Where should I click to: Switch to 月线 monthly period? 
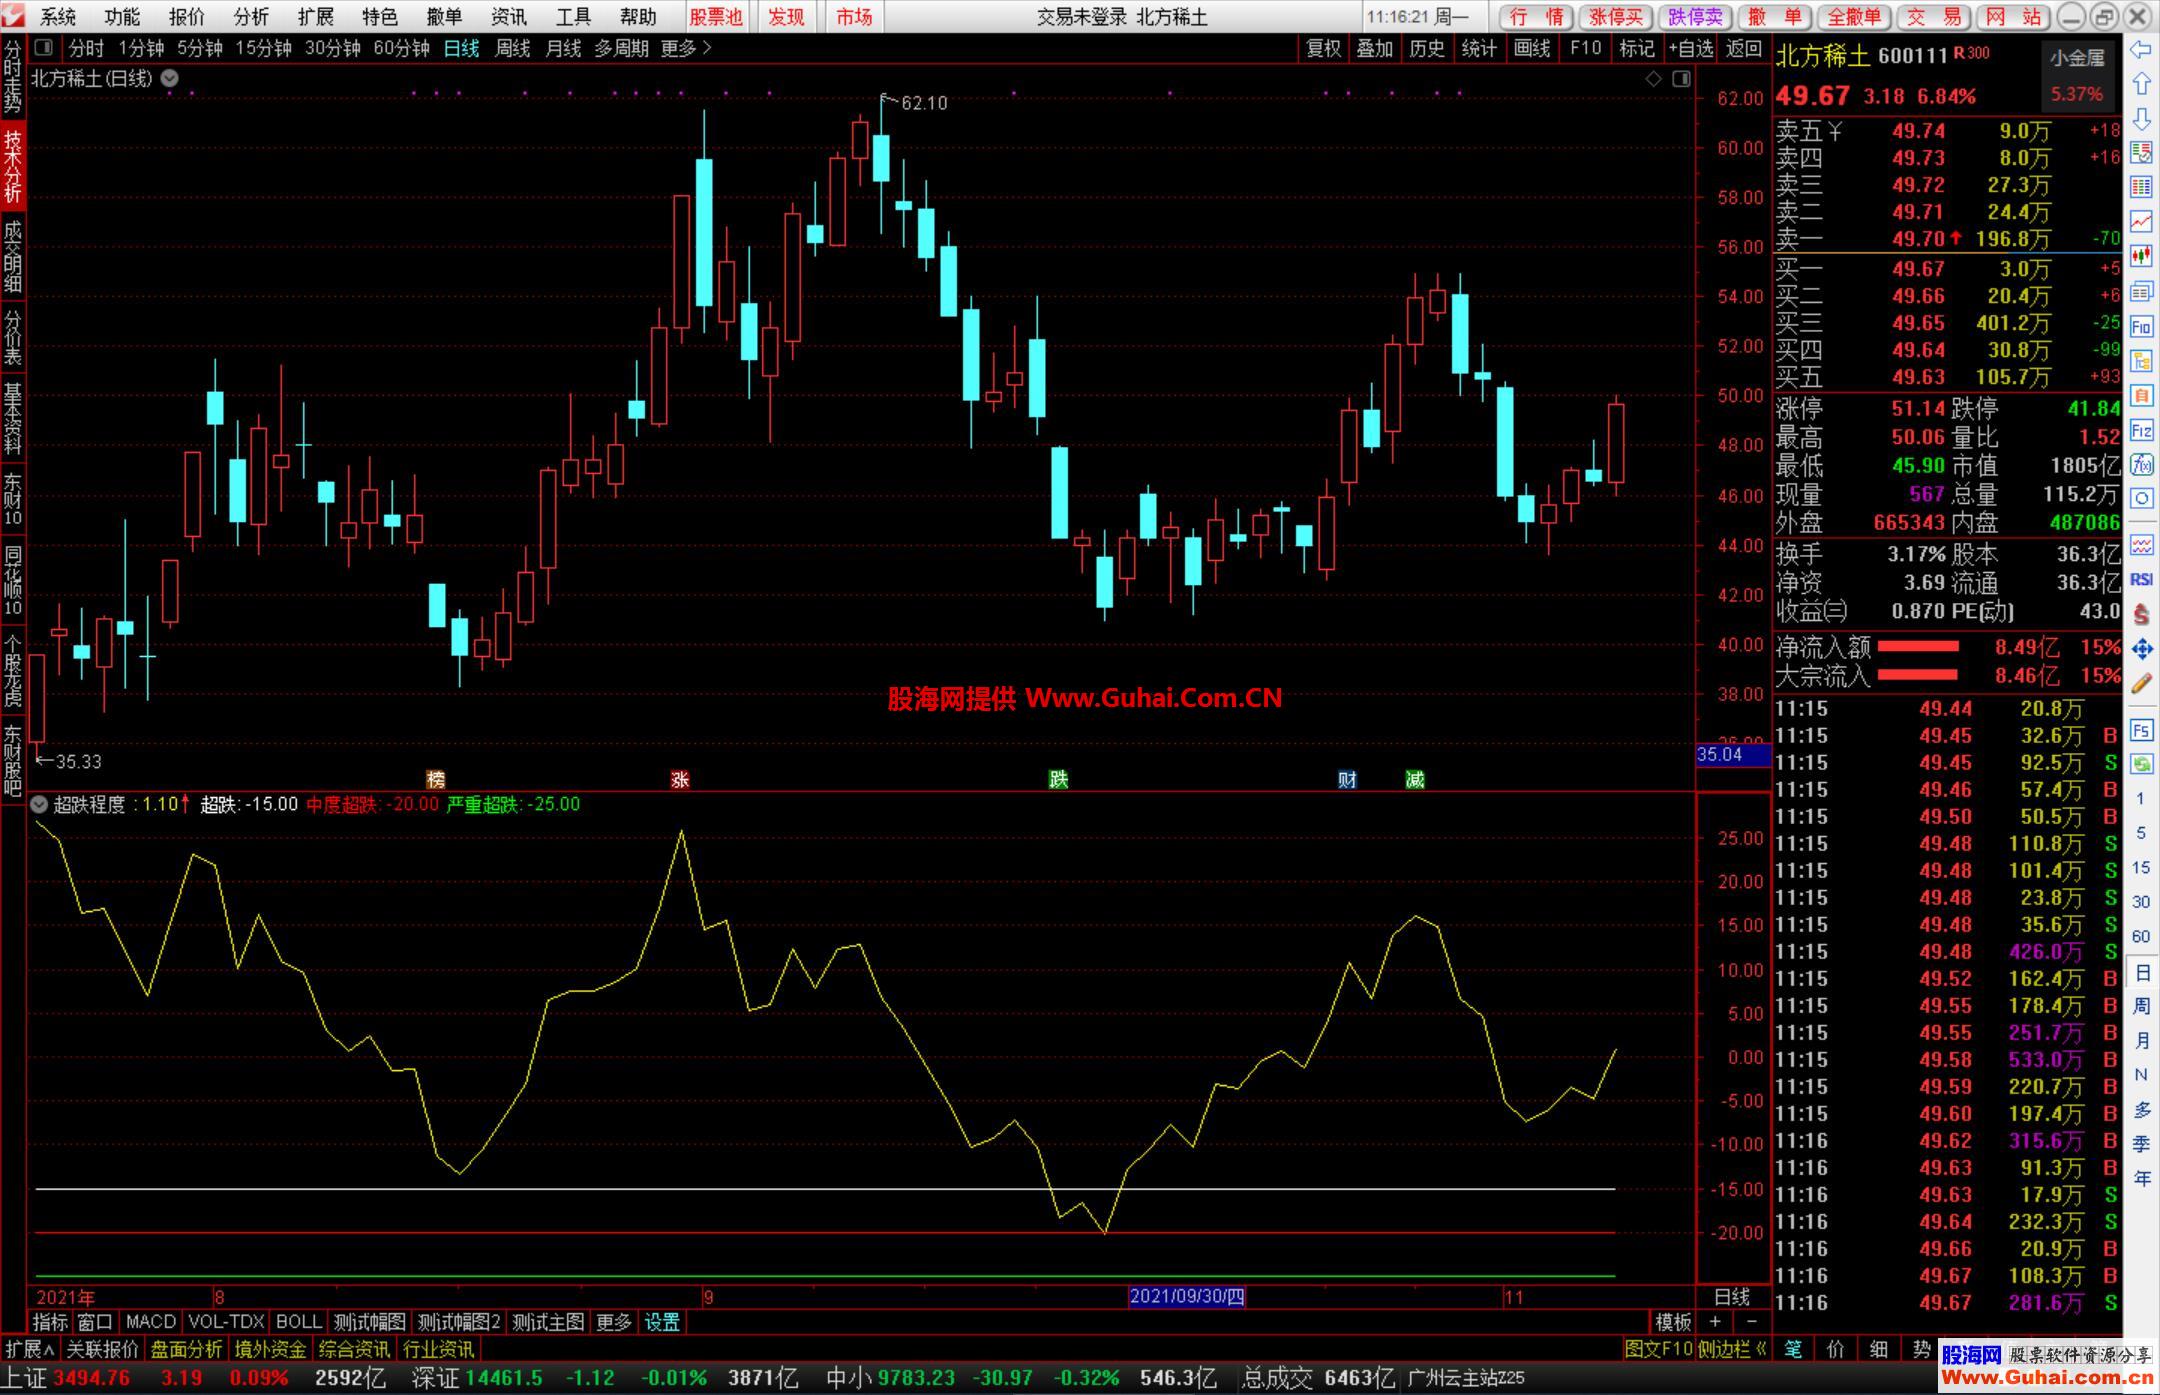pos(563,48)
